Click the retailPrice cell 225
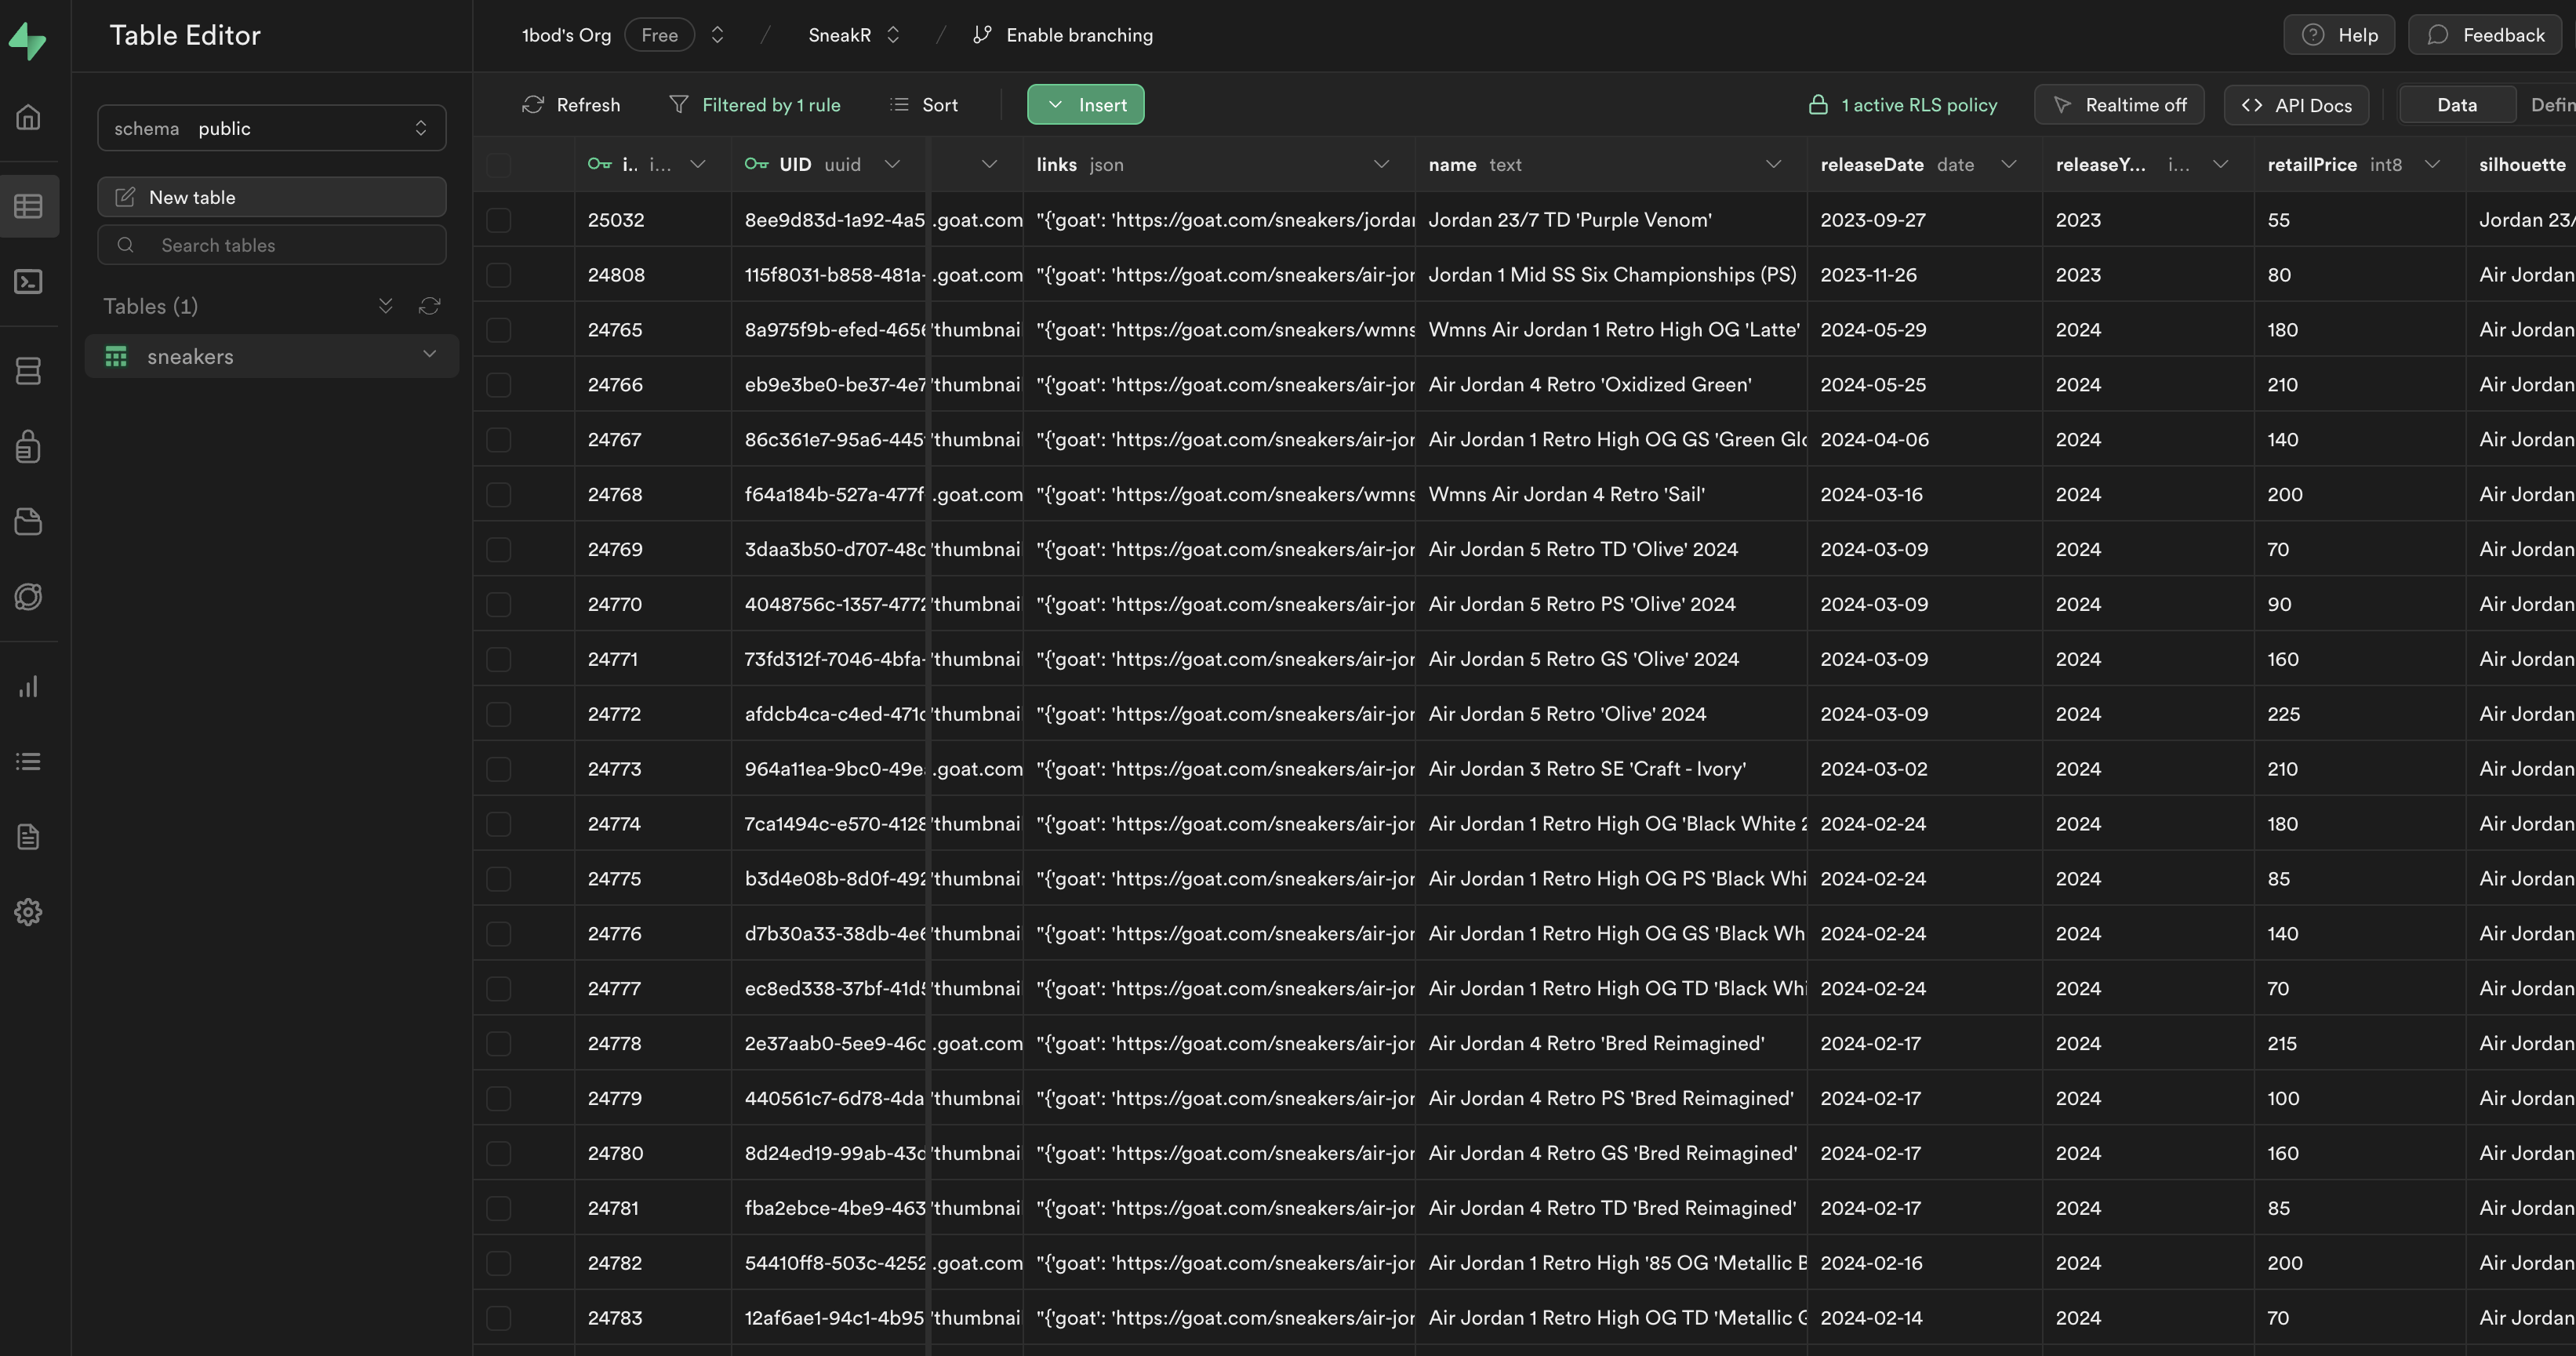2576x1356 pixels. pos(2360,714)
